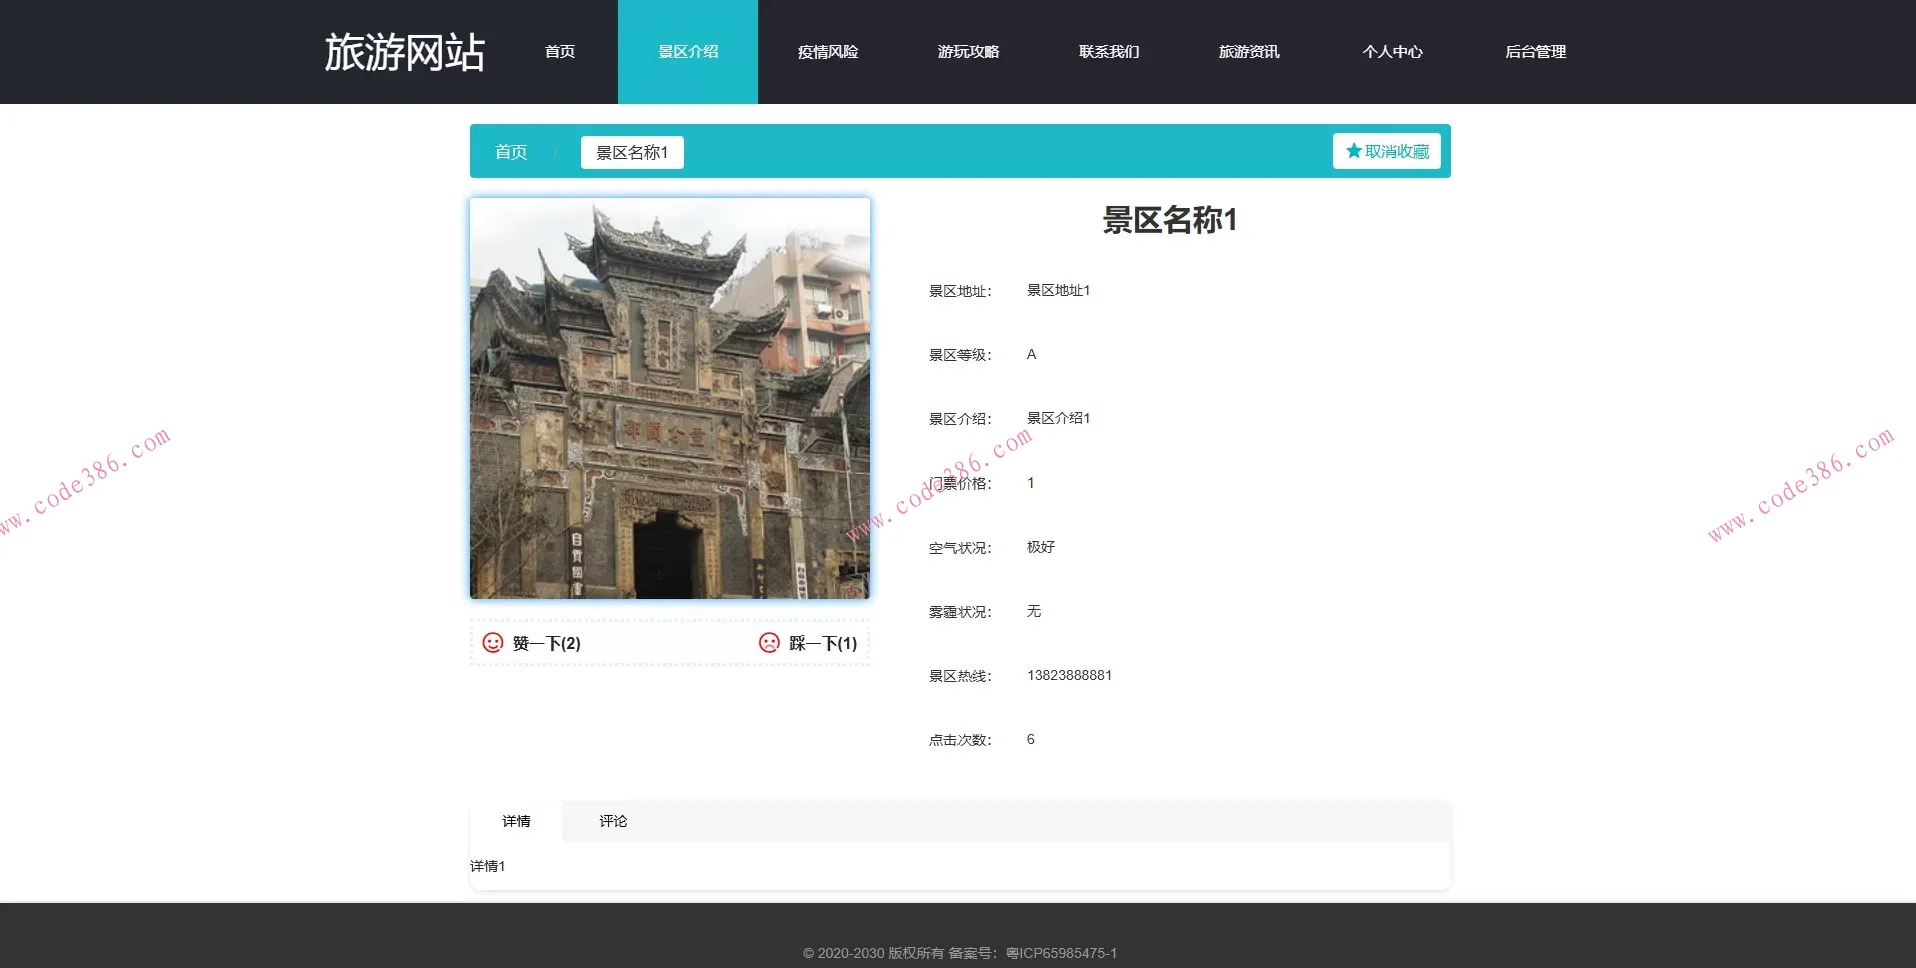
Task: Click the frowning face dislike icon
Action: tap(768, 643)
